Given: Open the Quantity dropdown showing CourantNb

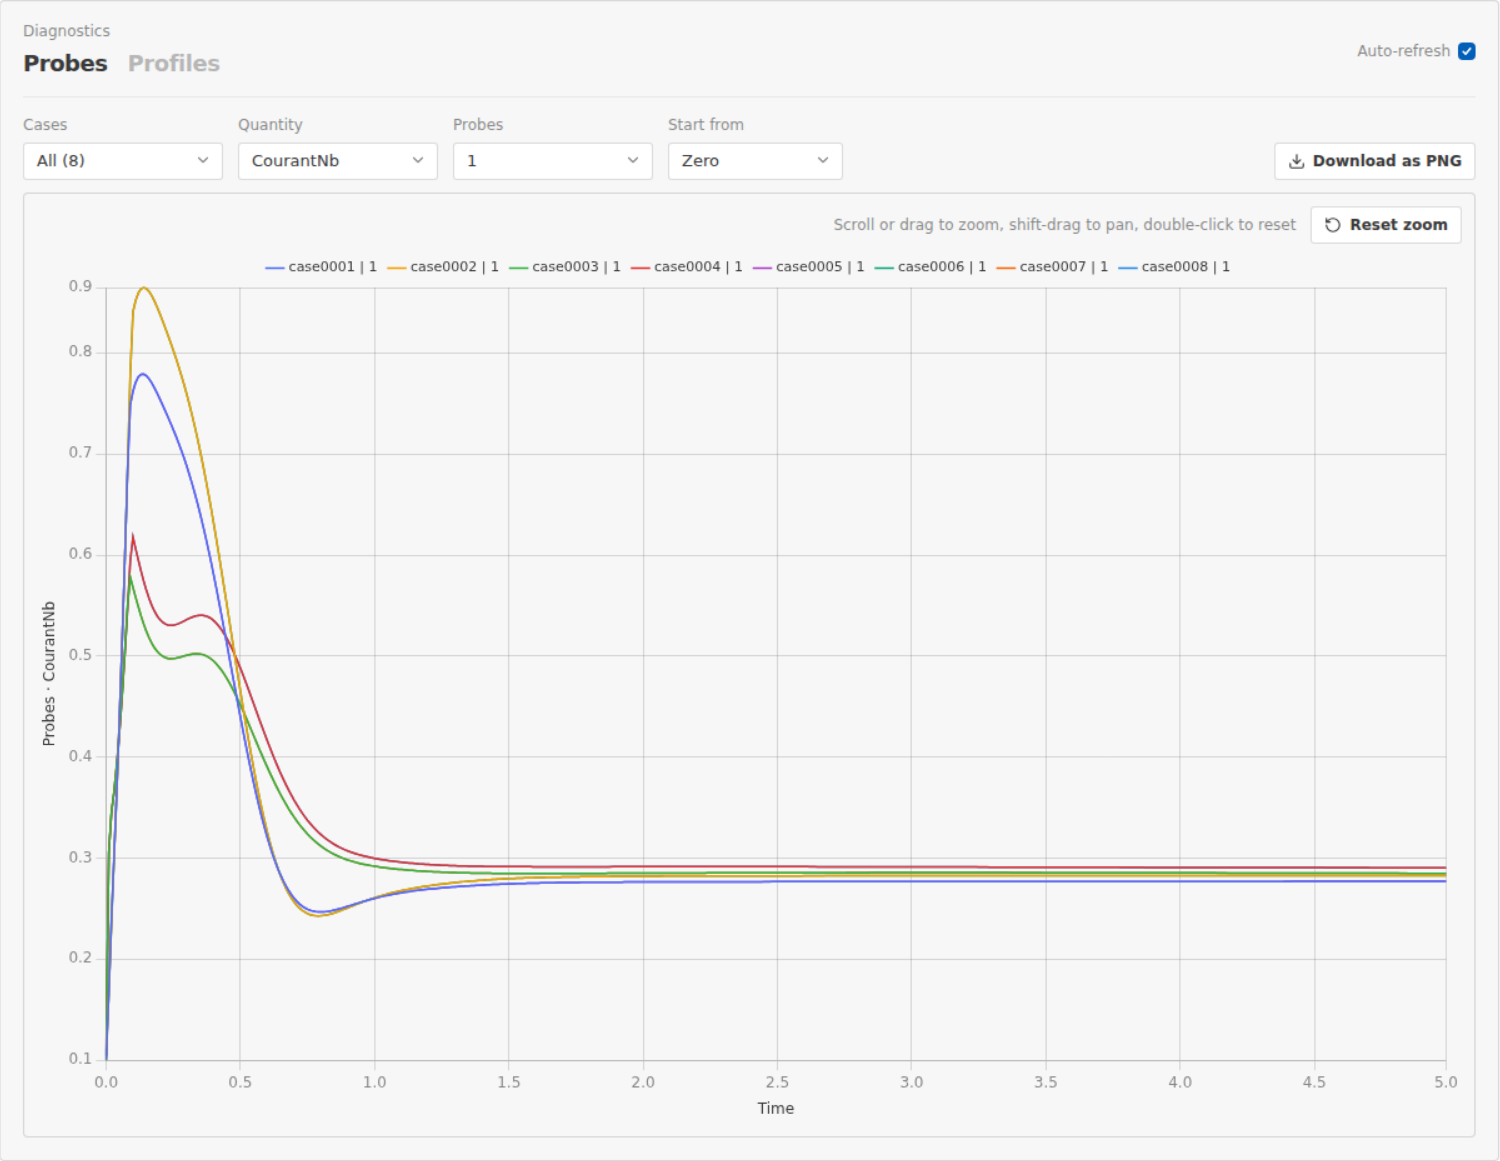Looking at the screenshot, I should tap(338, 161).
